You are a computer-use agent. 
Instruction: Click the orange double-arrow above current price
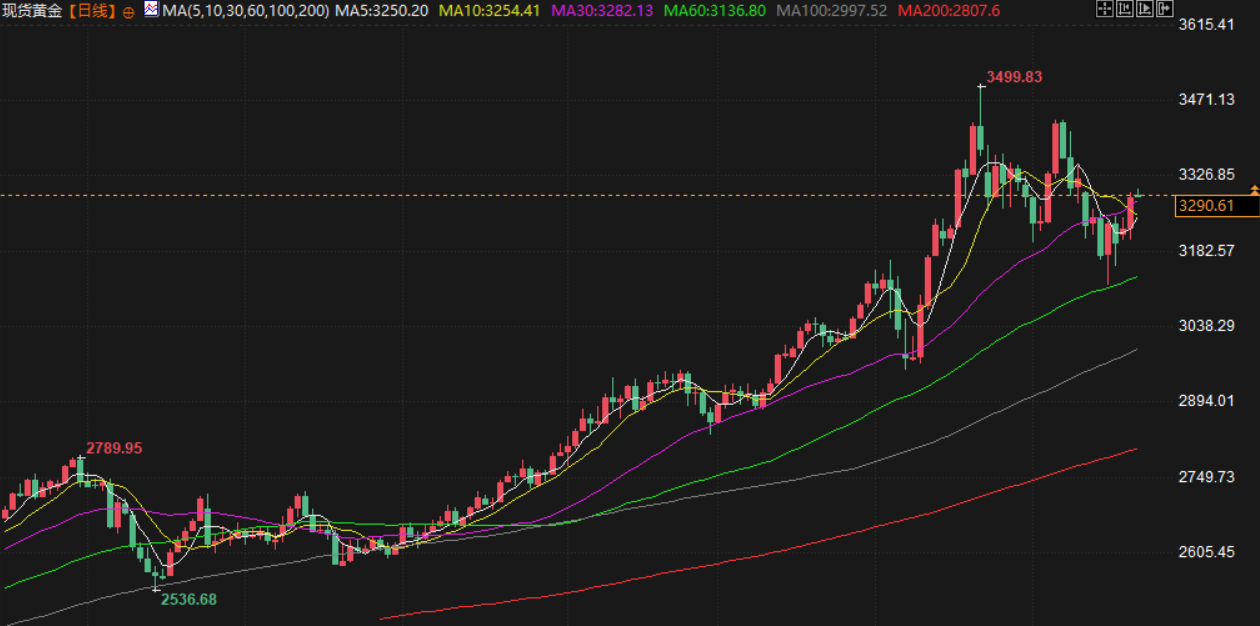pyautogui.click(x=1254, y=189)
